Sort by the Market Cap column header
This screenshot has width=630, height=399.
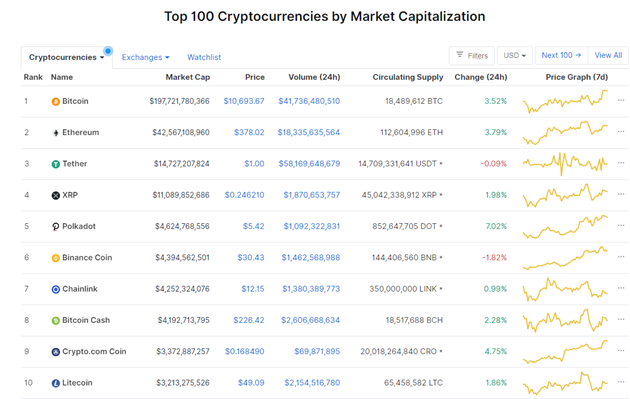[x=188, y=77]
